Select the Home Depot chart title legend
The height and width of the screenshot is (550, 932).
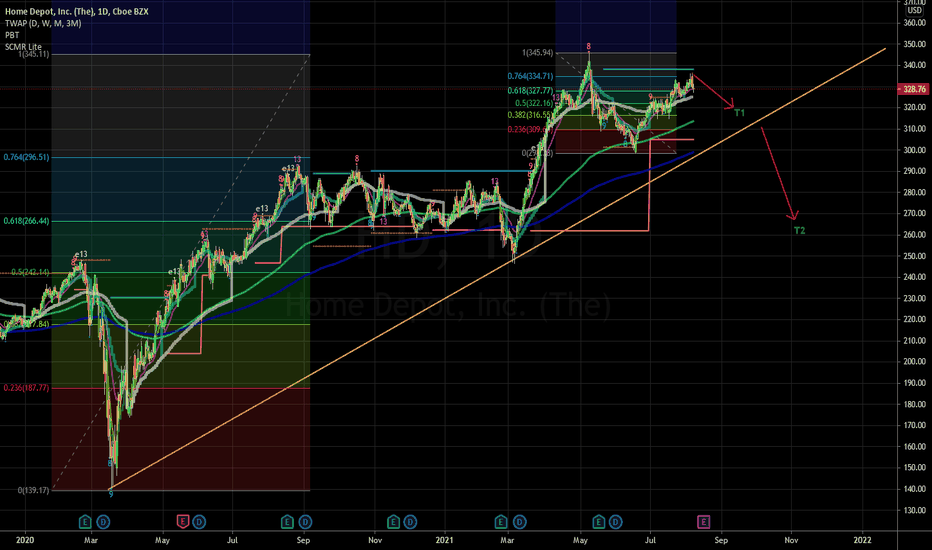tap(77, 11)
